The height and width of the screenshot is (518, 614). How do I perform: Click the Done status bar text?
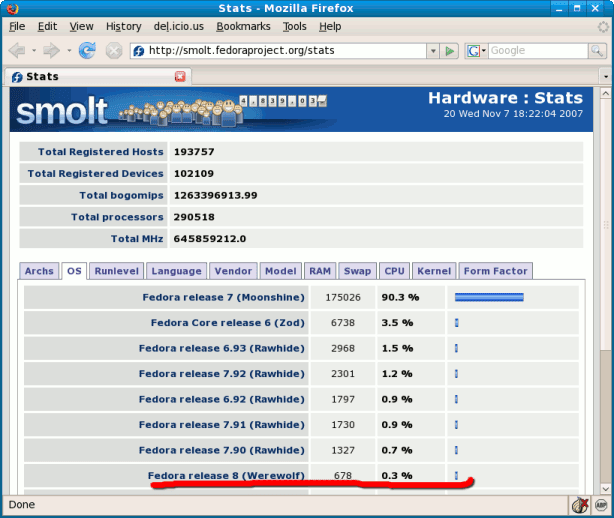(x=22, y=505)
